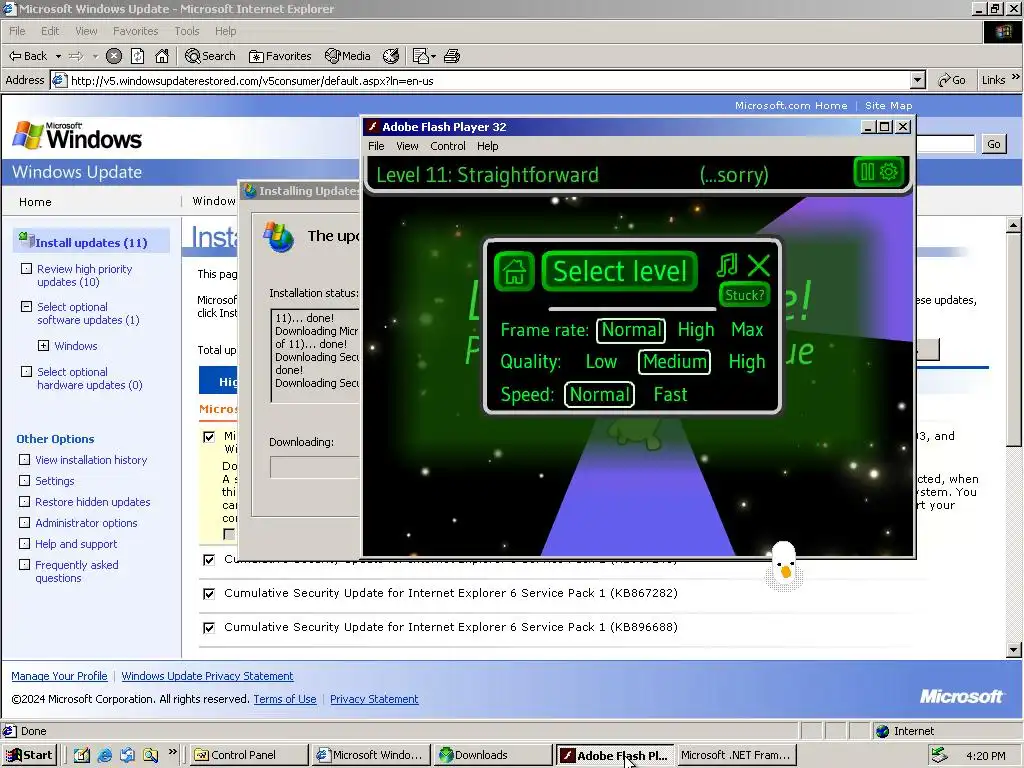Set quality option to High

(x=746, y=362)
